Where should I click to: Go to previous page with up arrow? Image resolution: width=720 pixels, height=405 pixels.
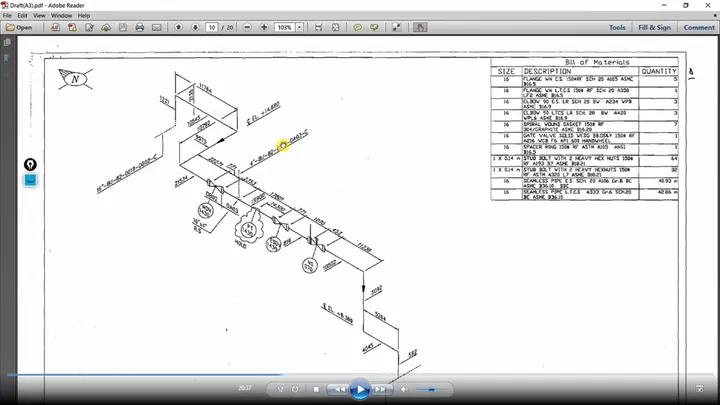click(x=179, y=28)
